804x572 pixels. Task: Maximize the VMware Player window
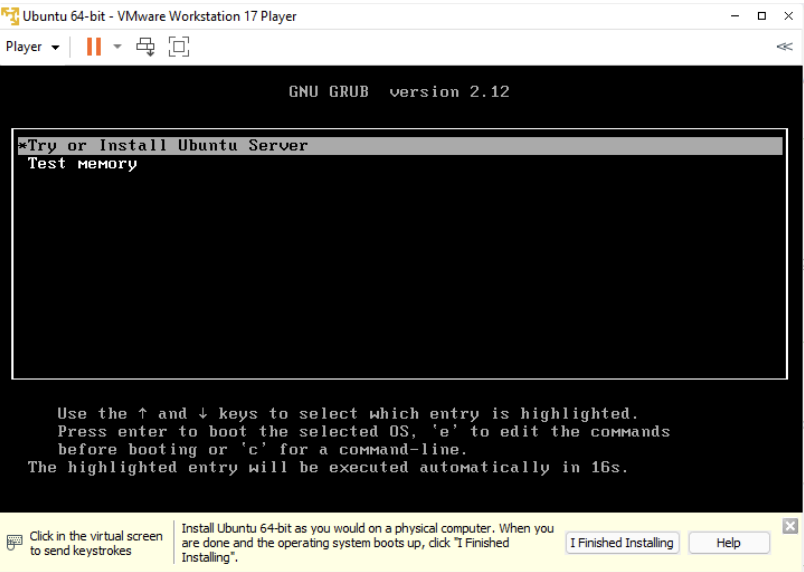tap(762, 16)
